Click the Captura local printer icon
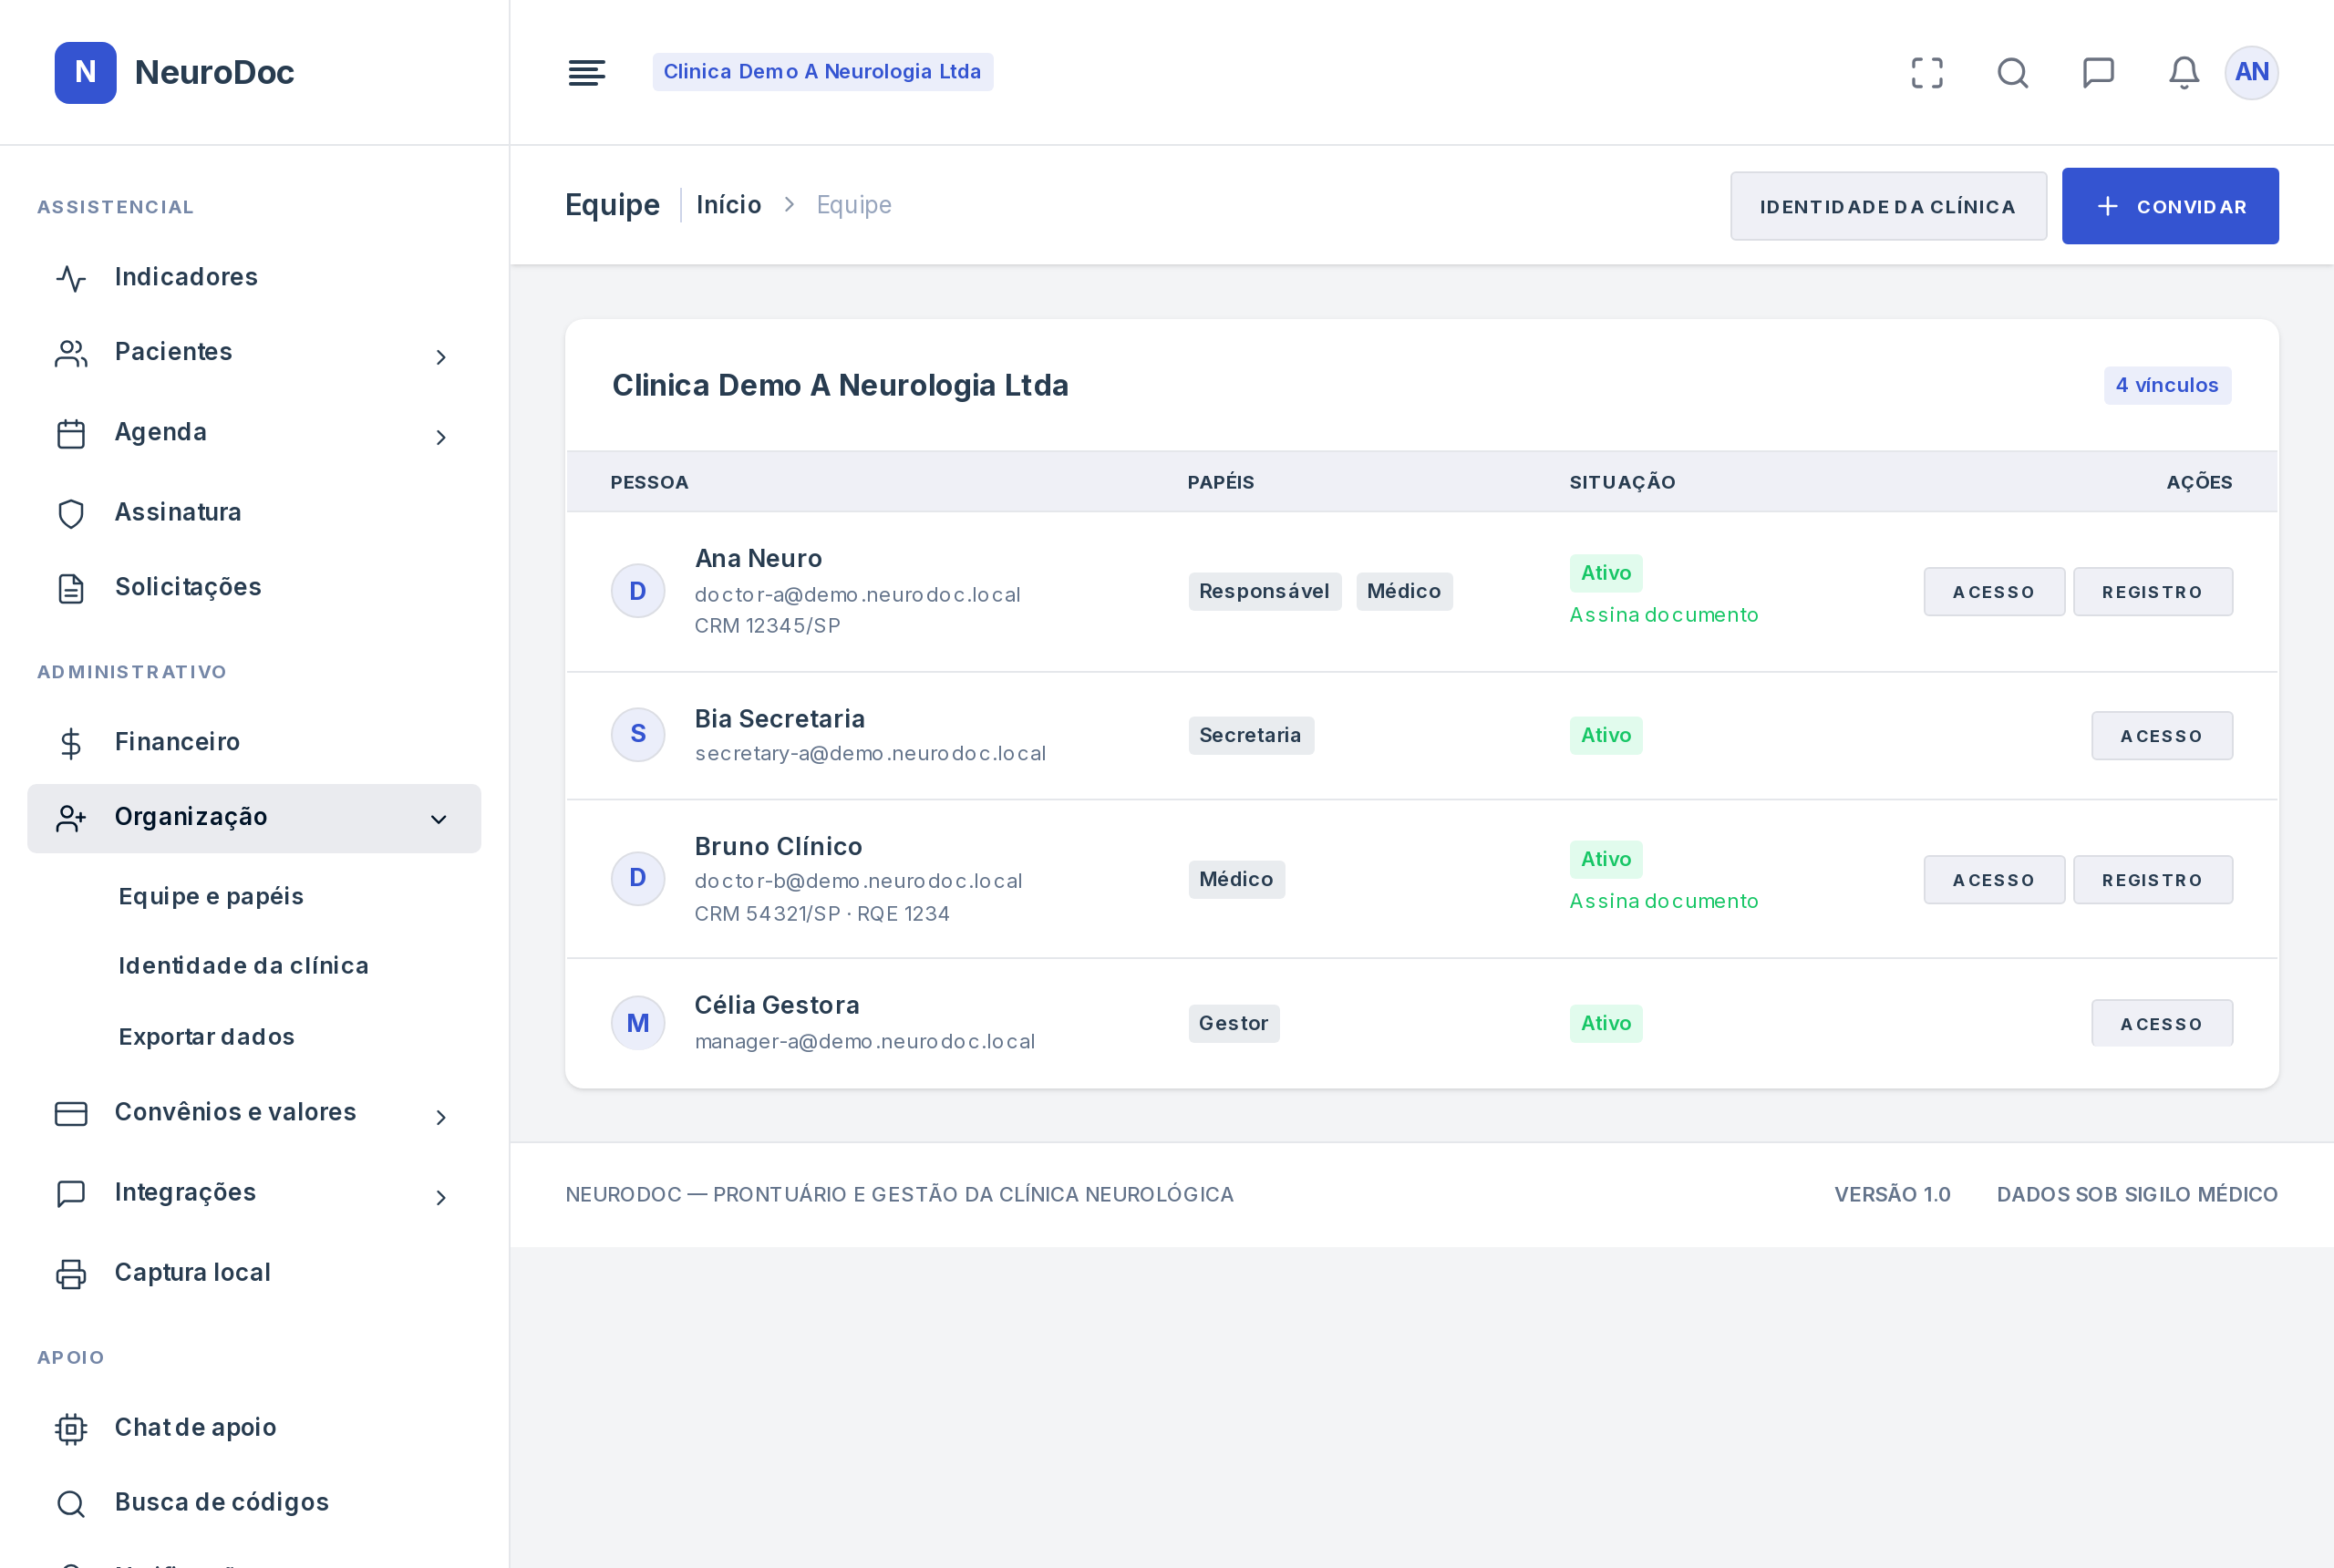The height and width of the screenshot is (1568, 2334). 71,1273
